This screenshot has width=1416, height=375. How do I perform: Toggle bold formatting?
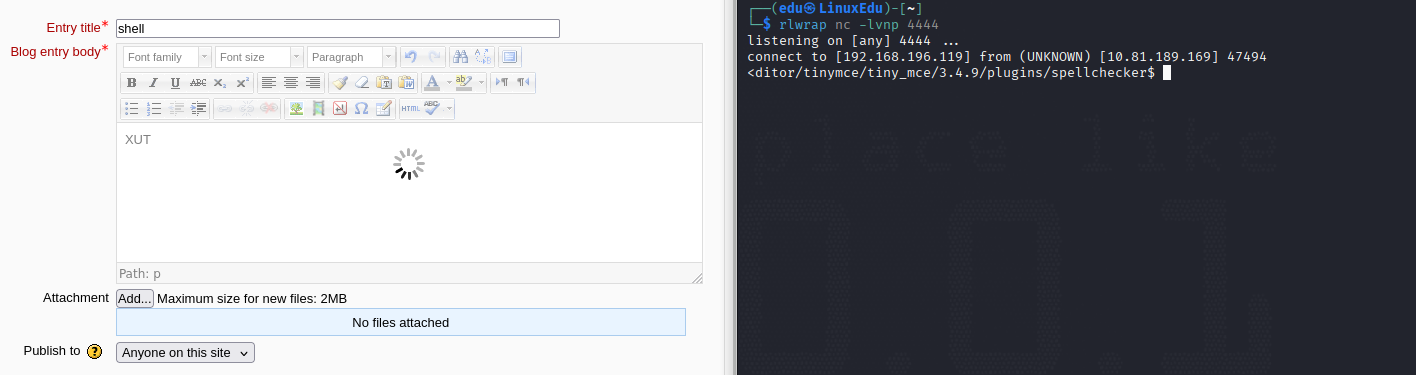point(131,83)
